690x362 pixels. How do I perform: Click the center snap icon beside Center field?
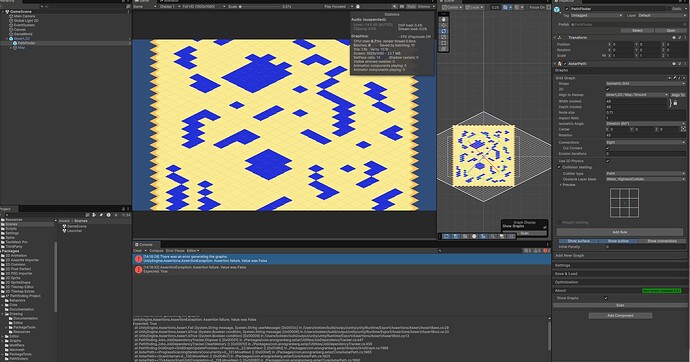pos(683,129)
